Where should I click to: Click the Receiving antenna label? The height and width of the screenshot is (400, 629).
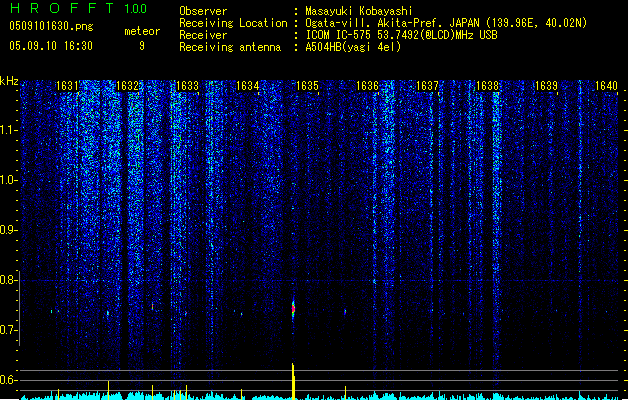[230, 47]
